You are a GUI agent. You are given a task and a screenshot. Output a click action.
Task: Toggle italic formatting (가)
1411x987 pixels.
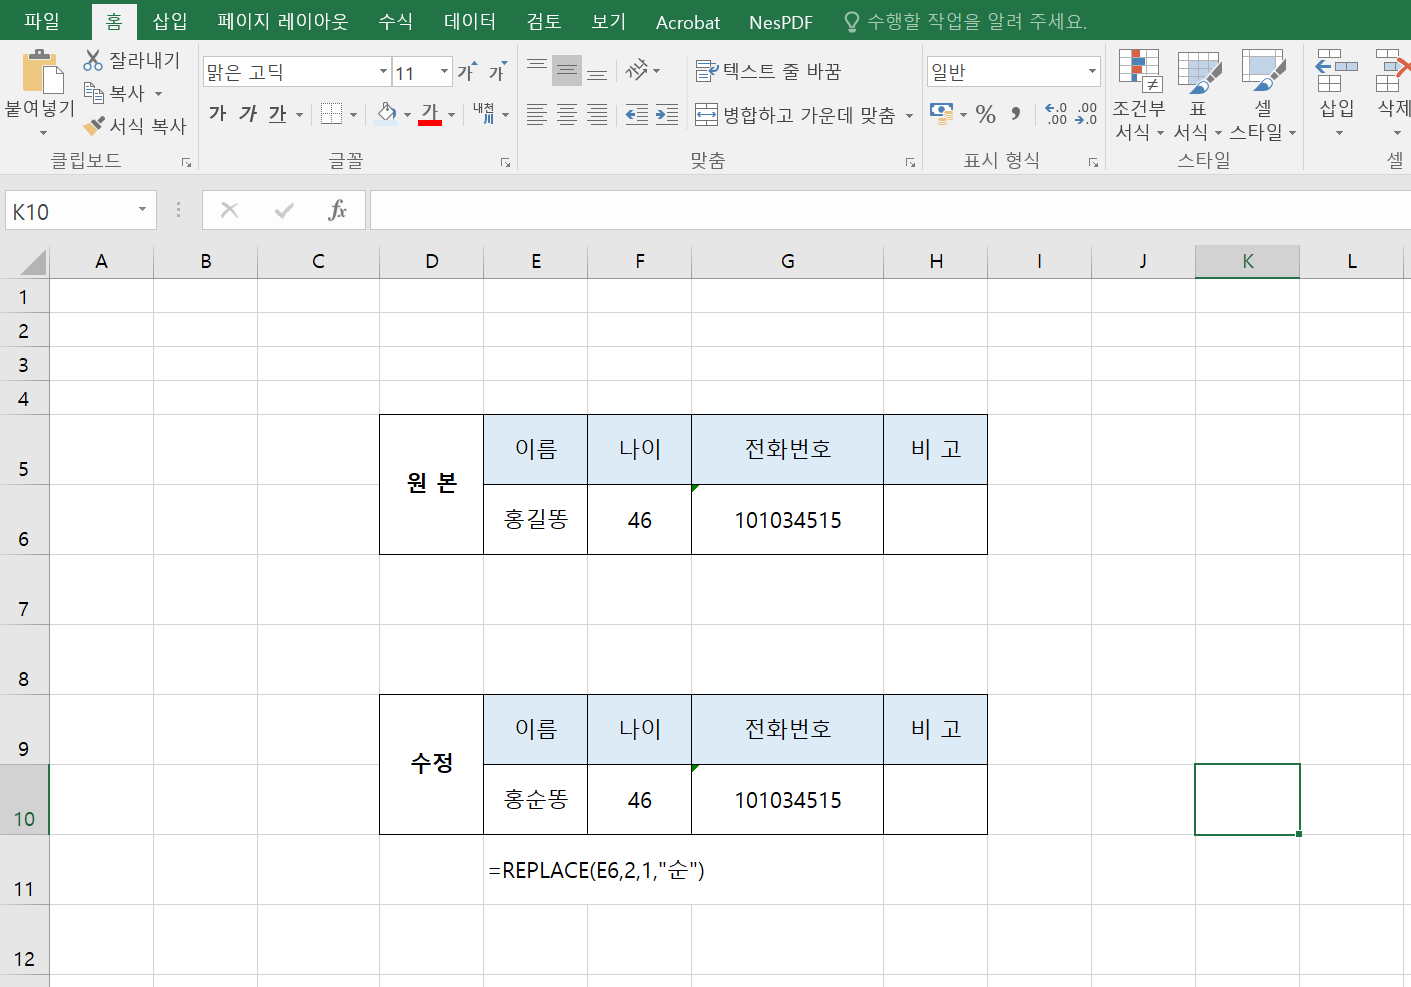[x=247, y=114]
